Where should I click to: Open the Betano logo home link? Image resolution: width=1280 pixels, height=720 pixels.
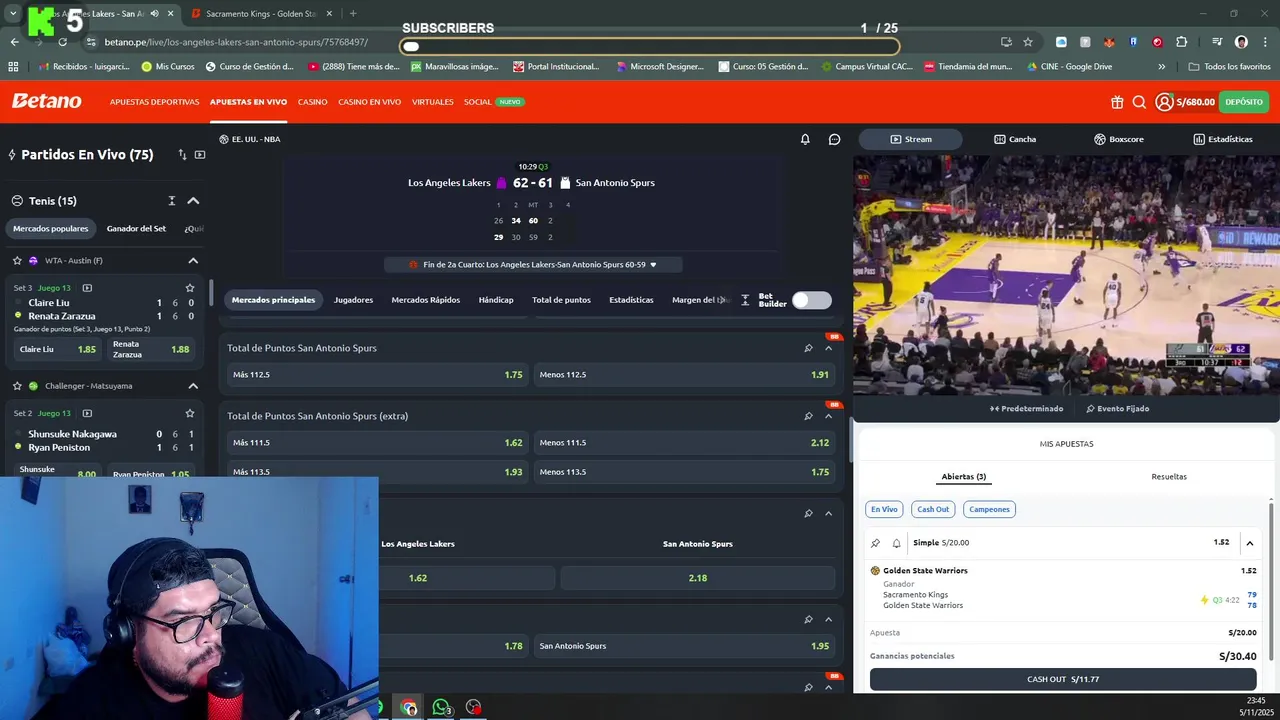click(46, 101)
